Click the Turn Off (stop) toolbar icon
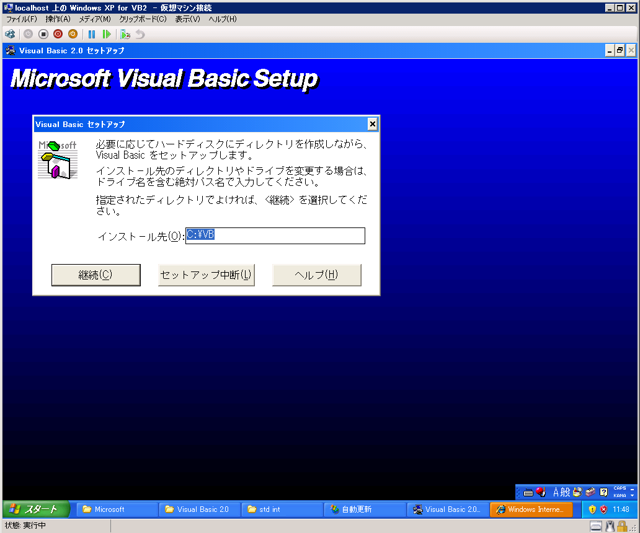 [x=43, y=34]
